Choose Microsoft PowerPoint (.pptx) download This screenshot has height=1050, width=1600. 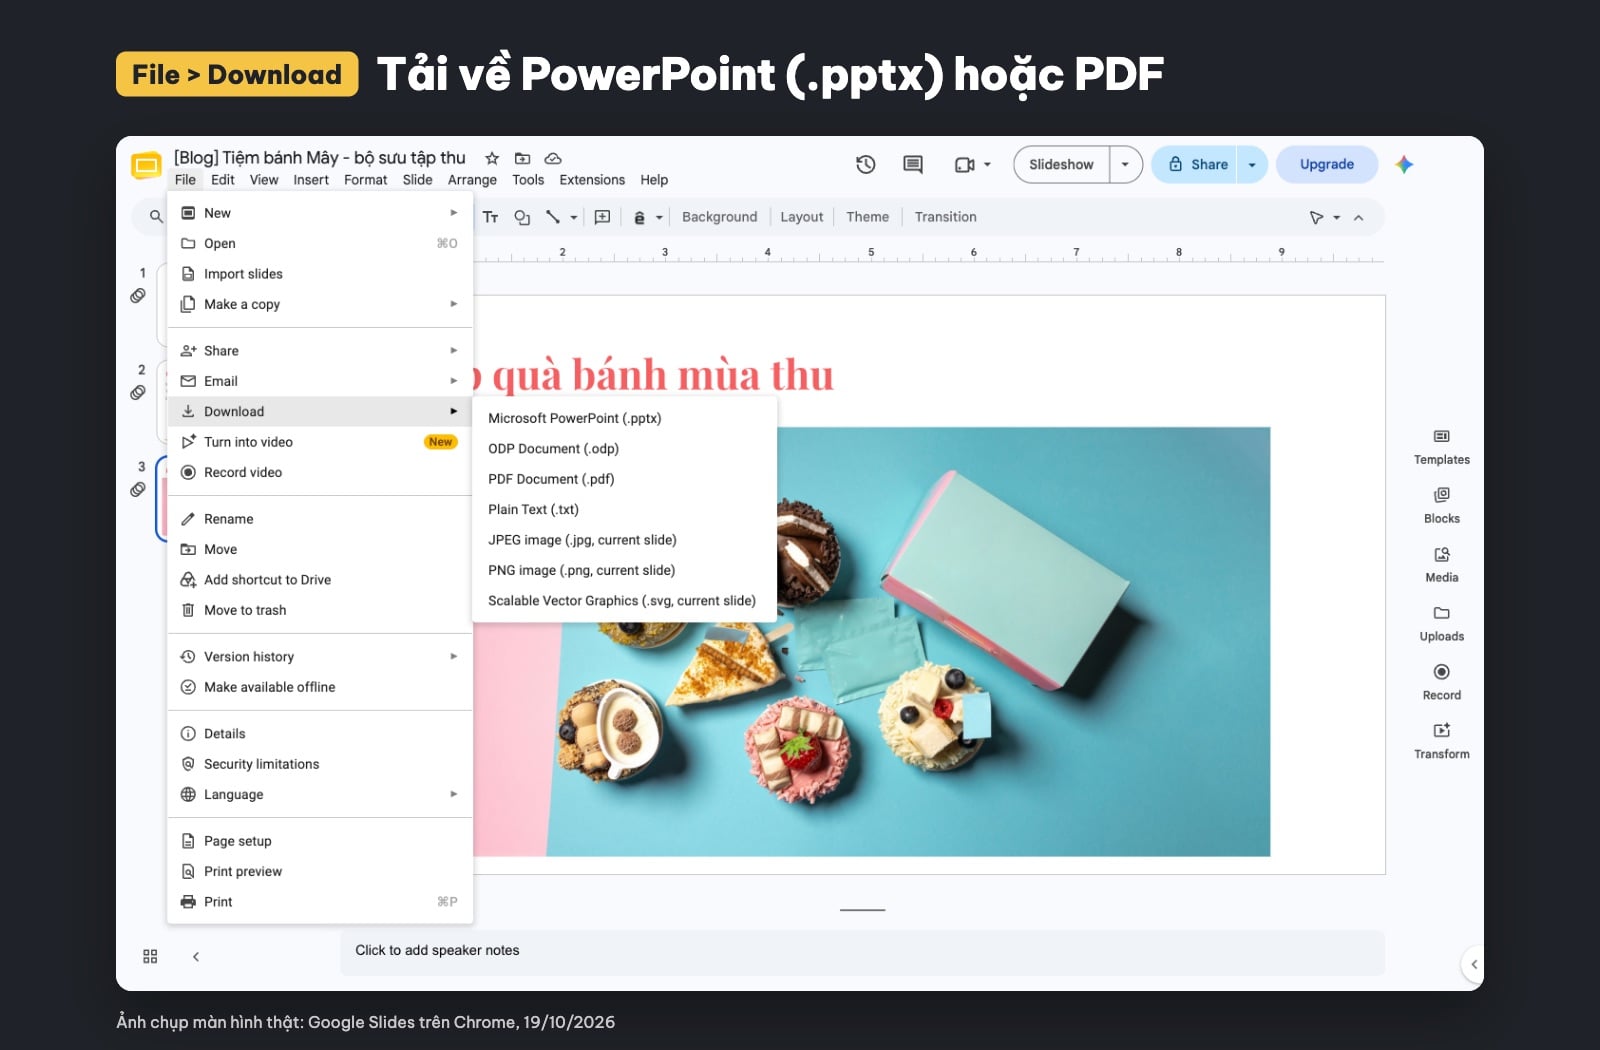(x=624, y=418)
